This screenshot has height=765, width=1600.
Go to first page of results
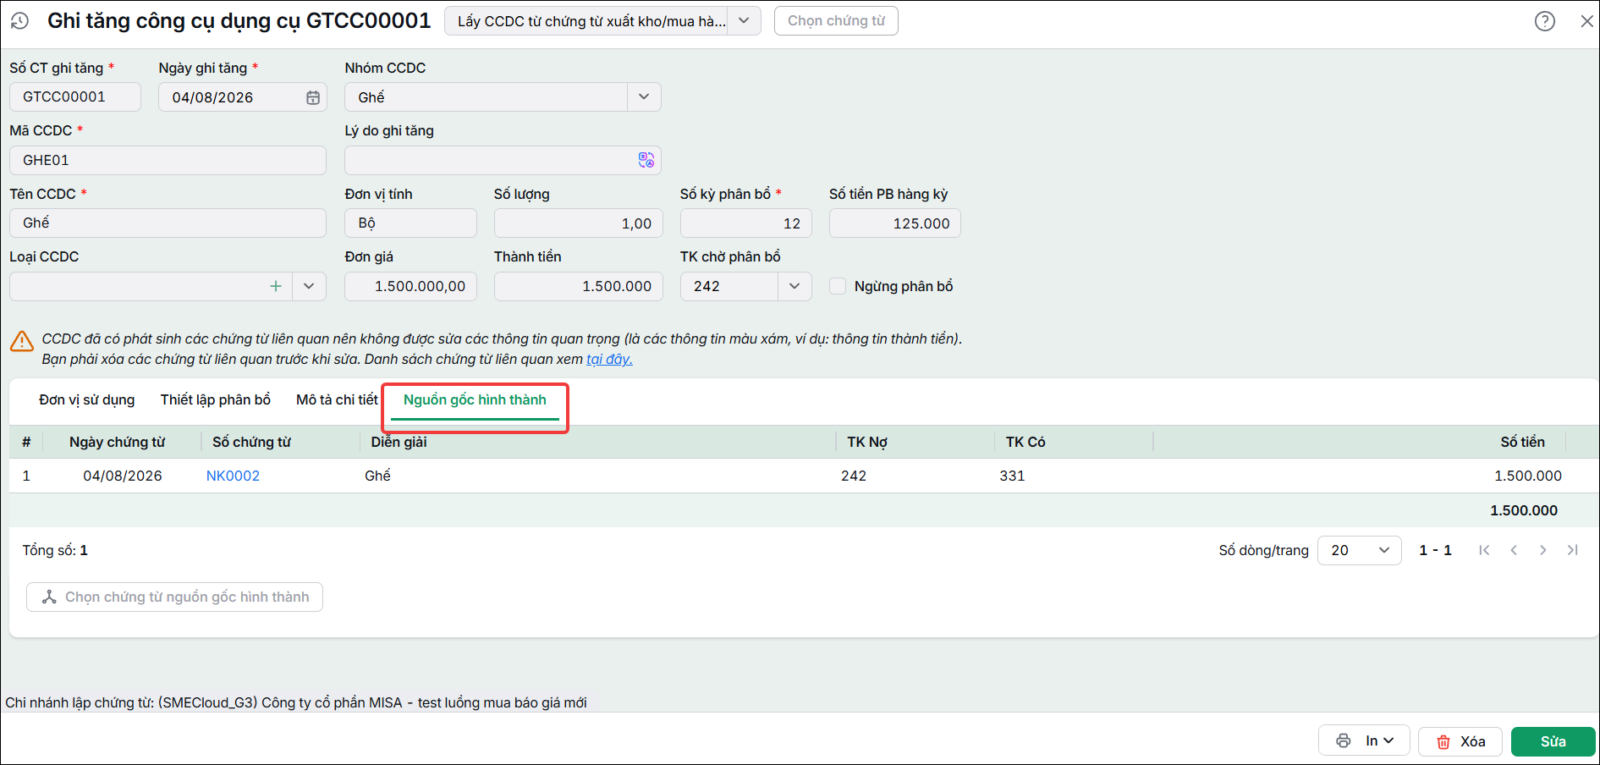pos(1484,550)
